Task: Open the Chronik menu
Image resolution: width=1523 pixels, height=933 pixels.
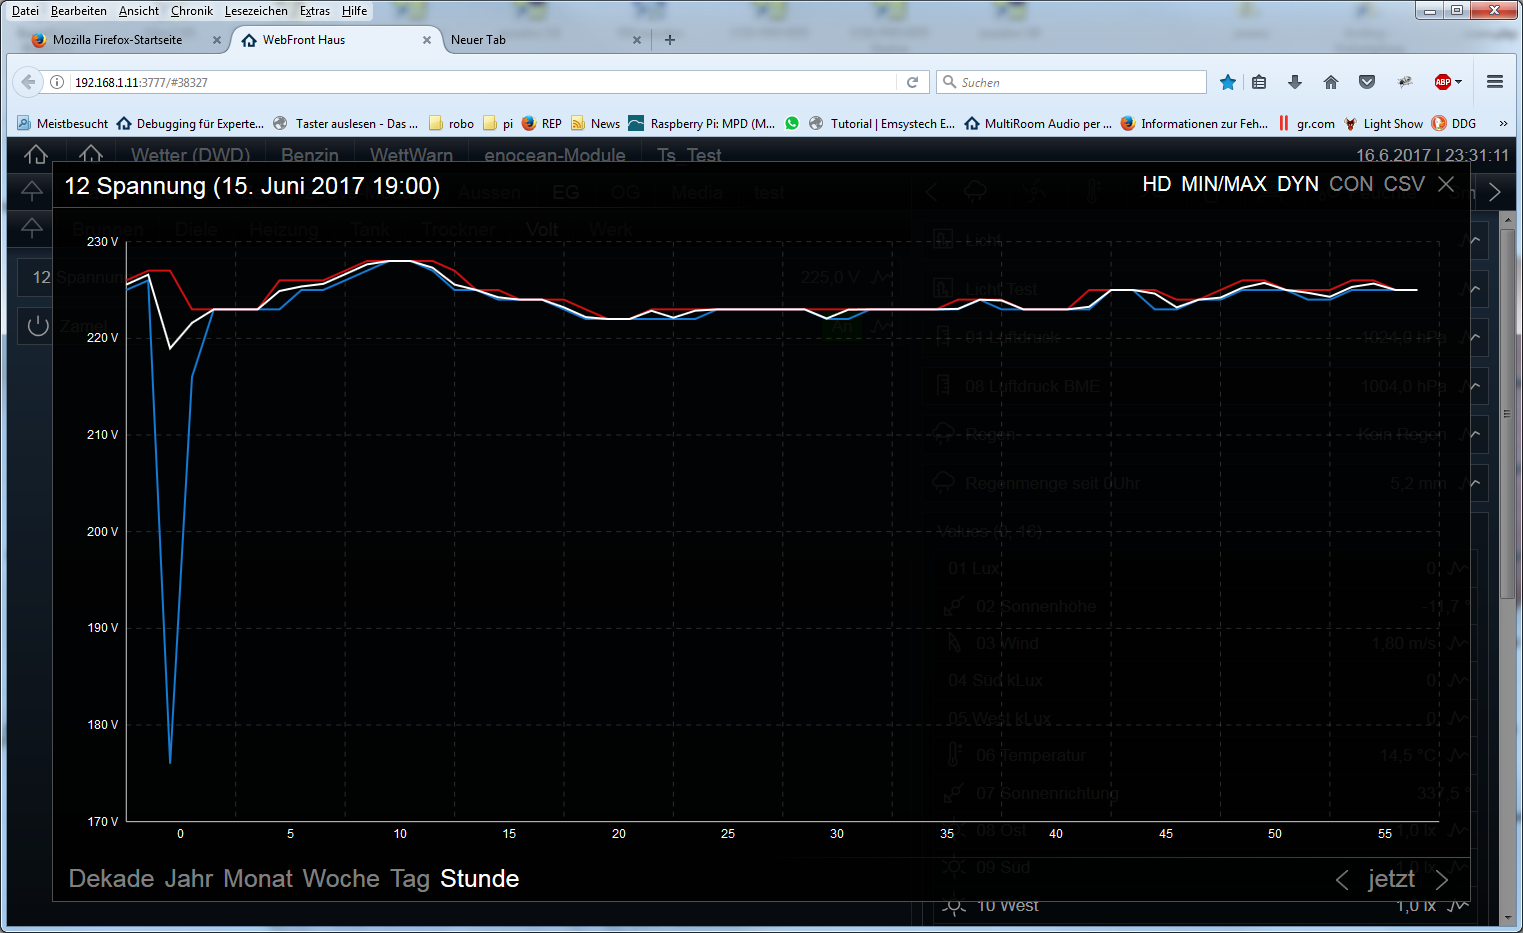Action: point(191,11)
